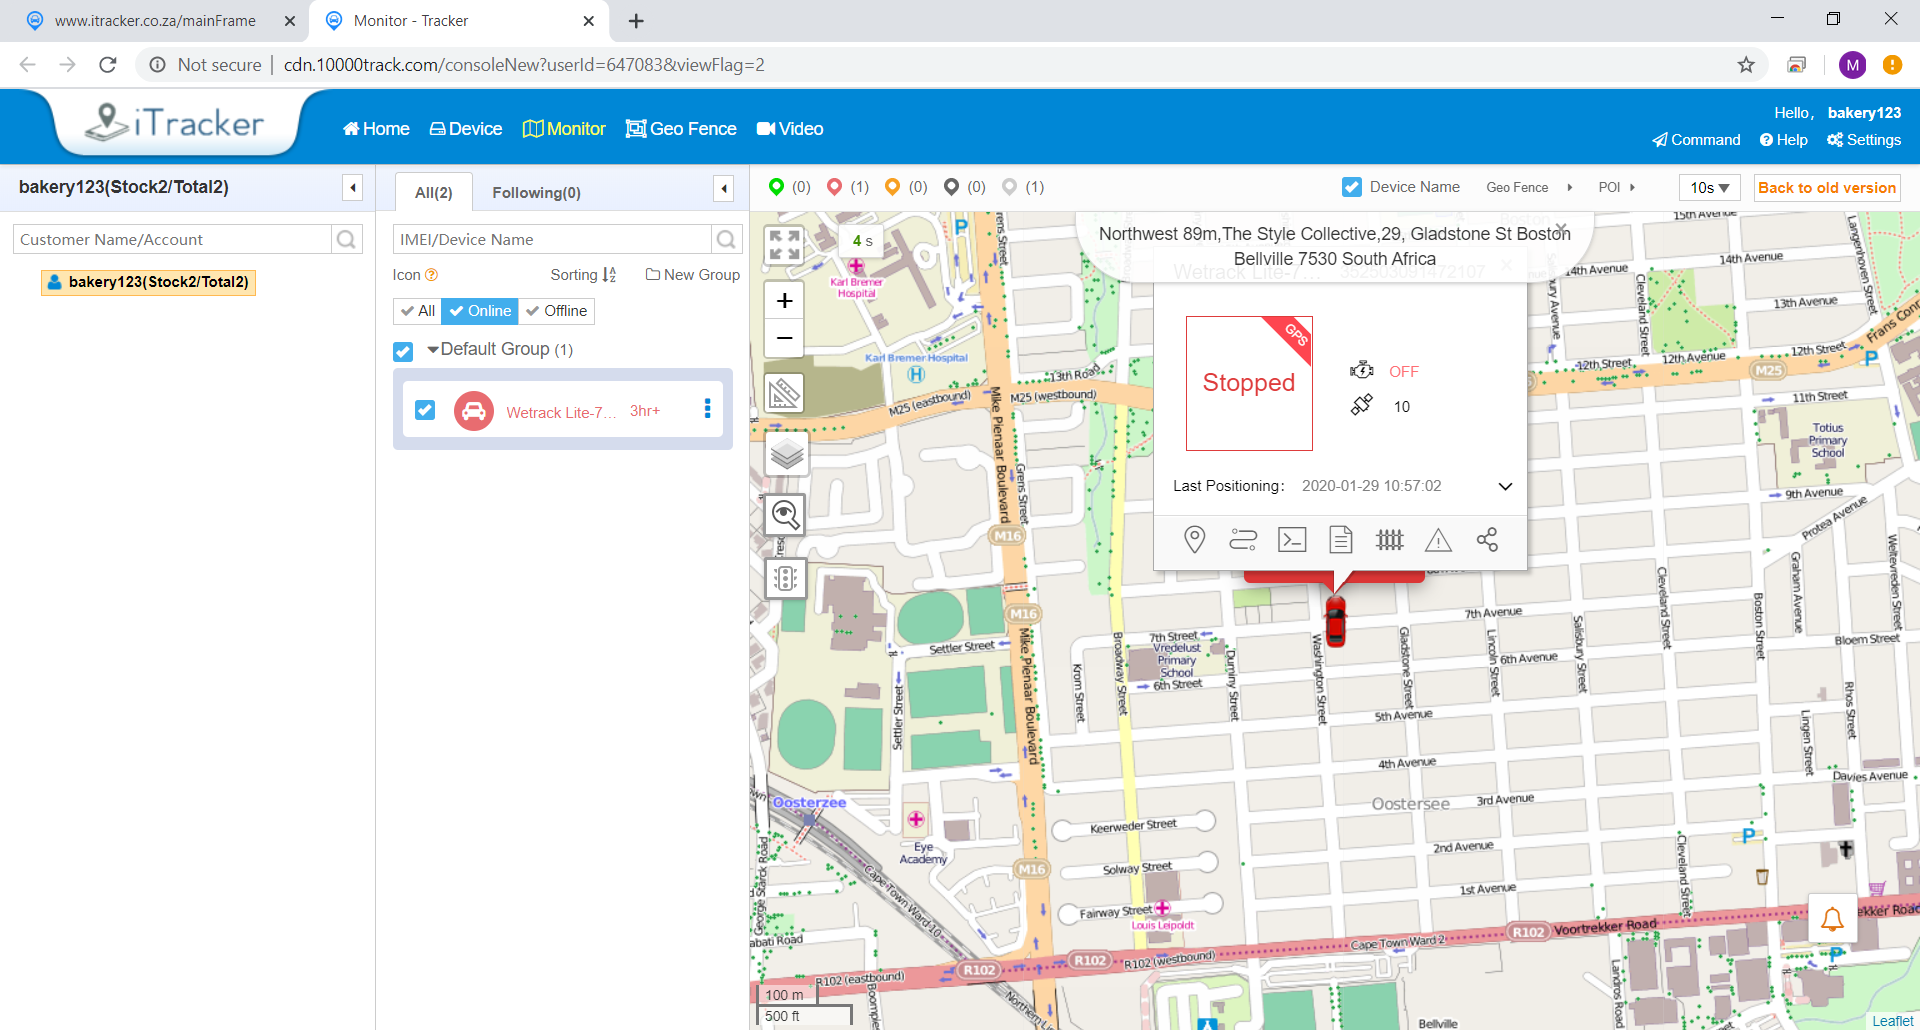Open the notification bell on the map
This screenshot has width=1920, height=1030.
pyautogui.click(x=1832, y=919)
